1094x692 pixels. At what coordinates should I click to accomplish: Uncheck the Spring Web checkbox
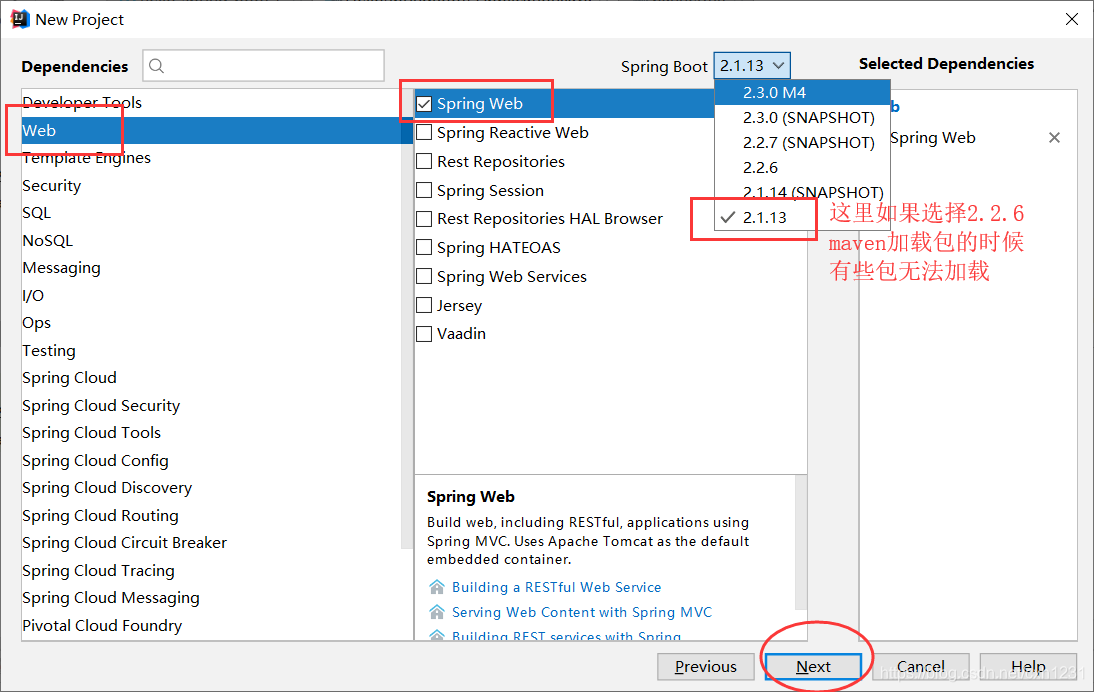pyautogui.click(x=424, y=104)
